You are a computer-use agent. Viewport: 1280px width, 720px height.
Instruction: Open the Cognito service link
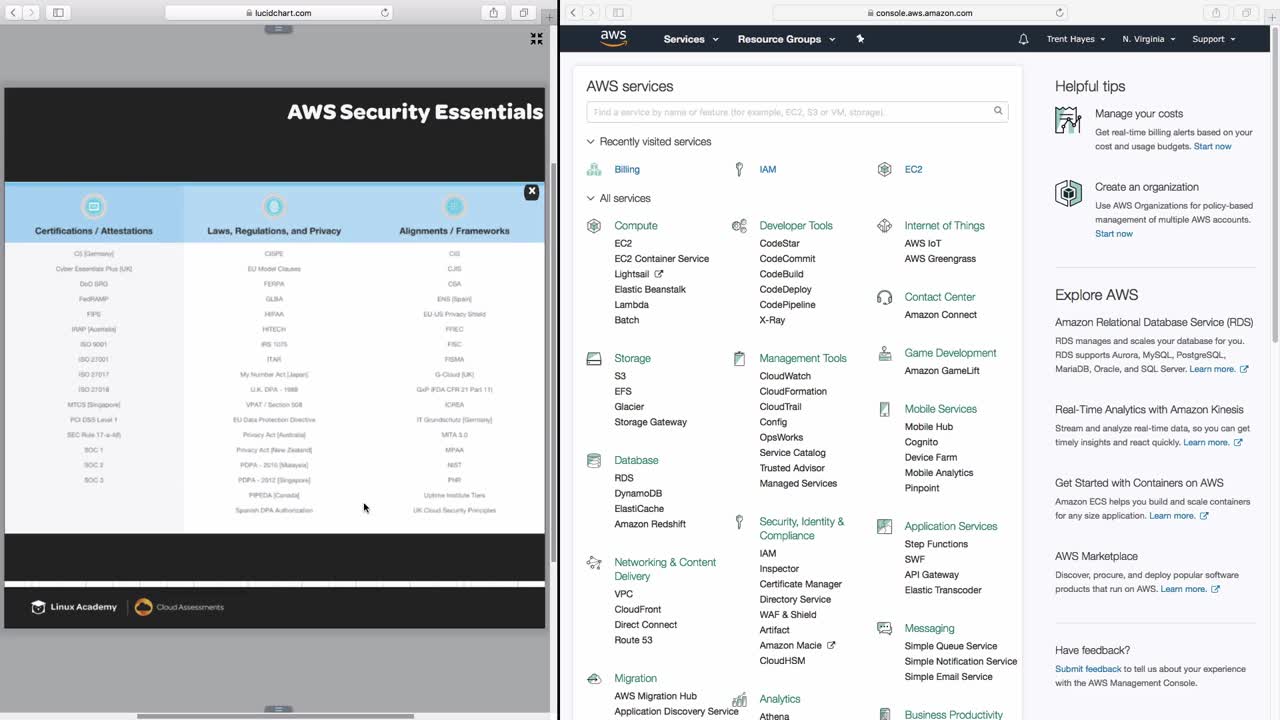pyautogui.click(x=921, y=442)
